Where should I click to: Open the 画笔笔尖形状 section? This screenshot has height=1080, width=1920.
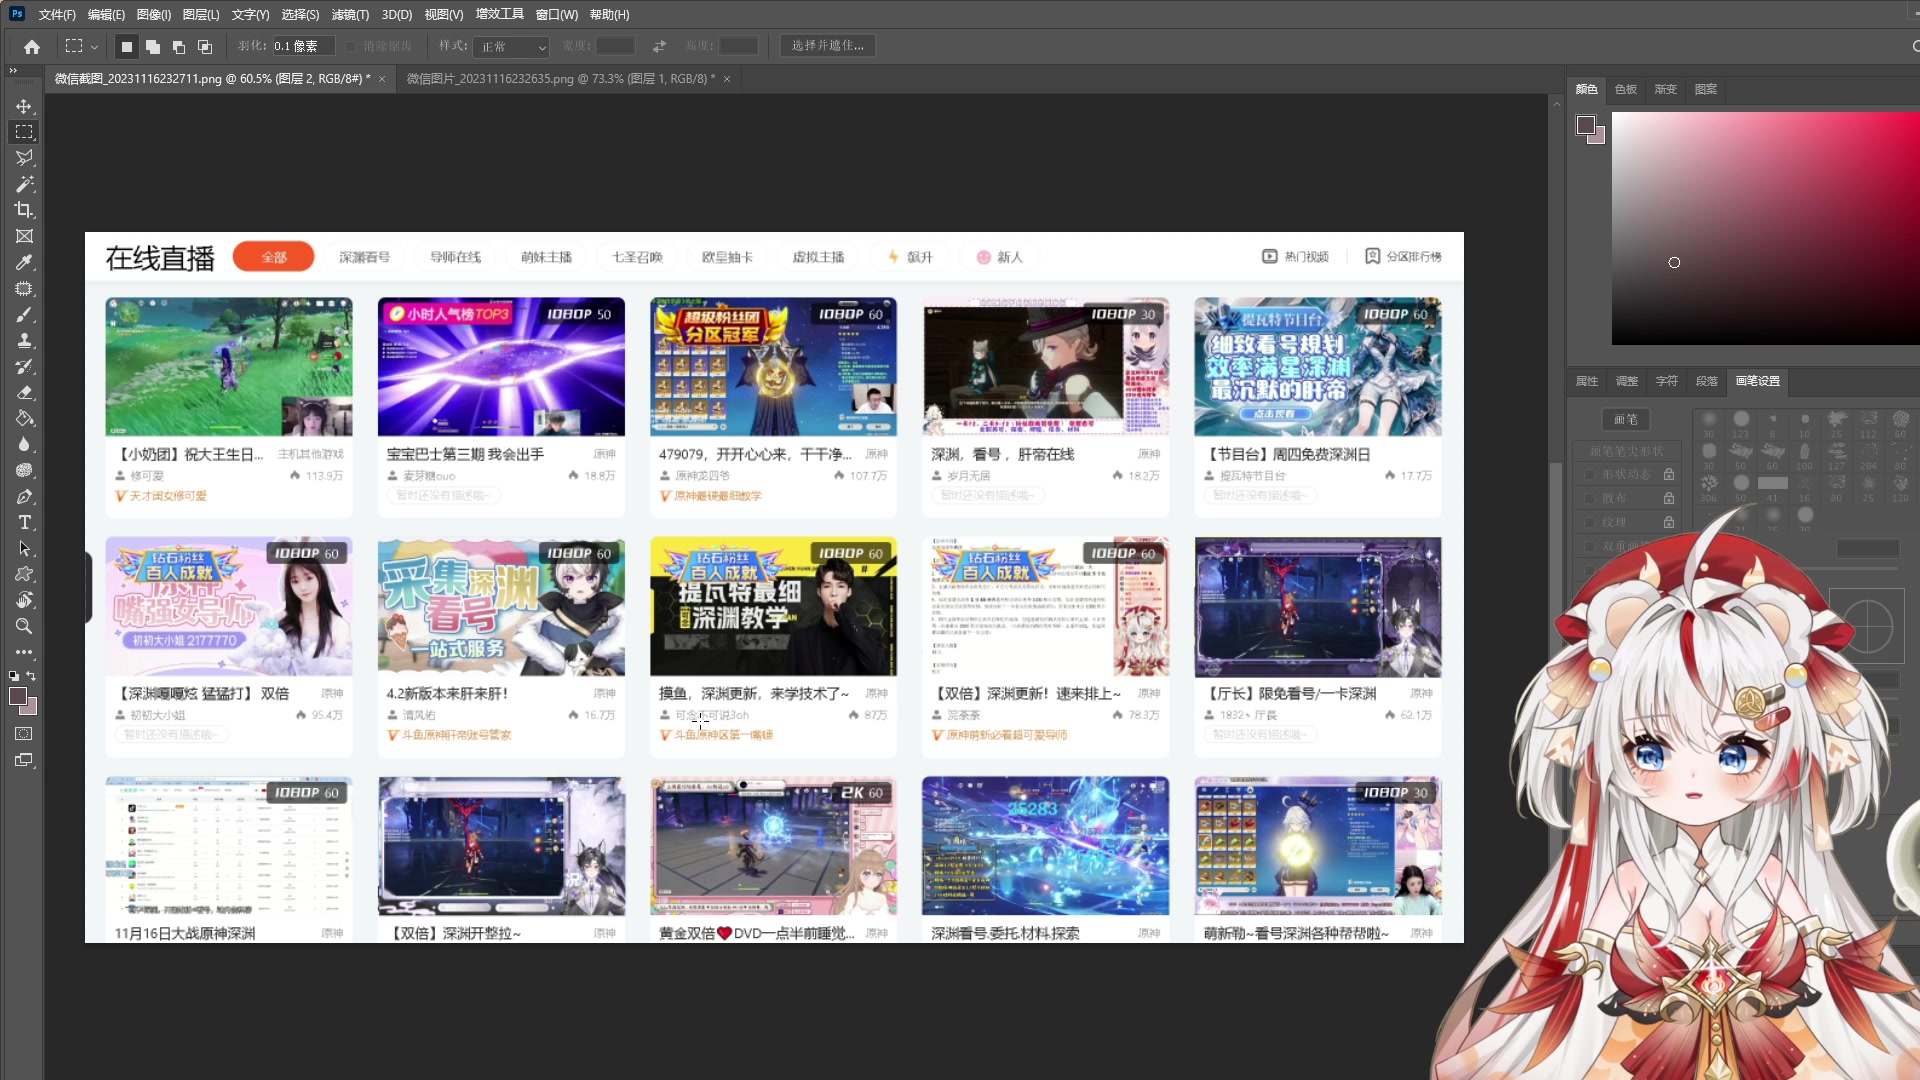point(1627,451)
